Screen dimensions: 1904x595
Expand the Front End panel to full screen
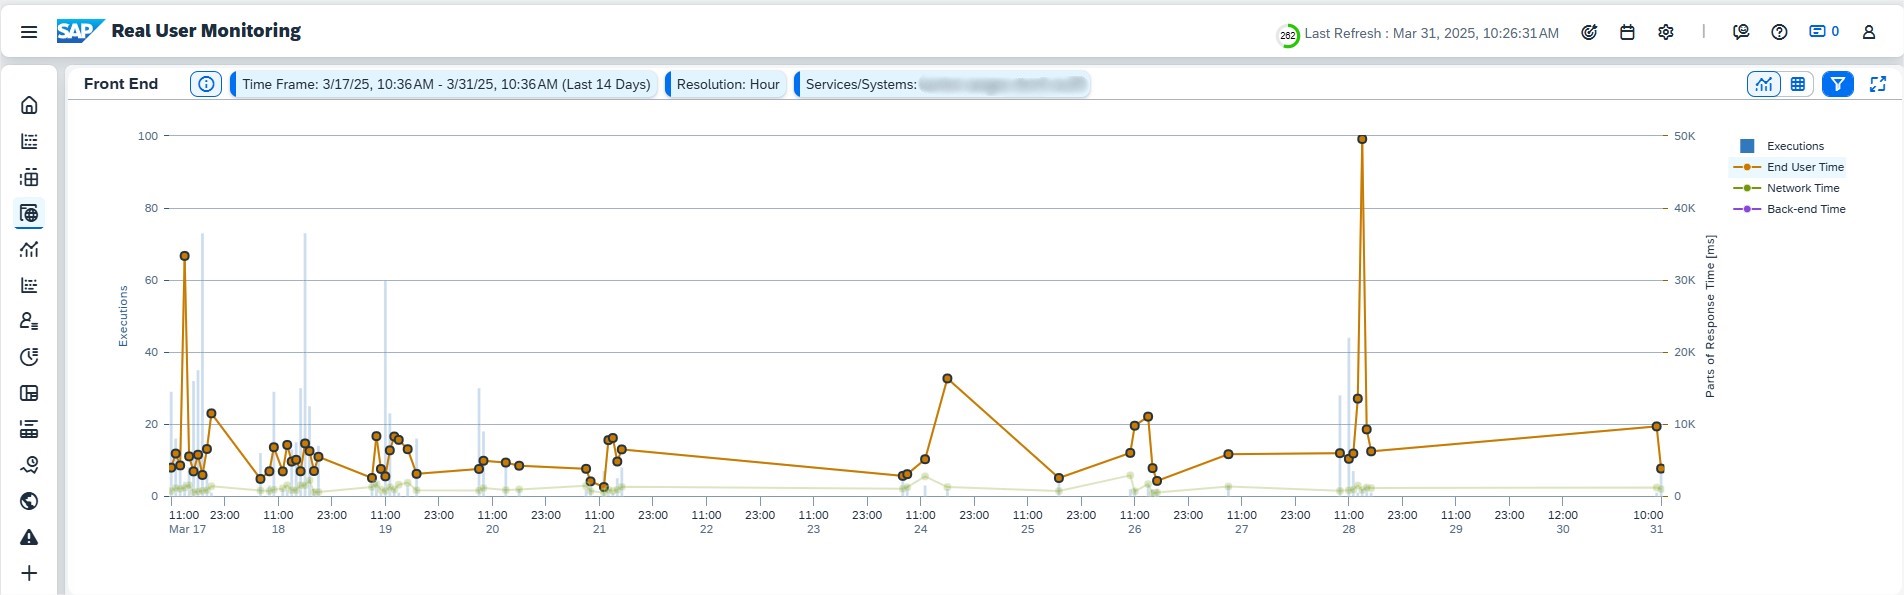tap(1877, 84)
